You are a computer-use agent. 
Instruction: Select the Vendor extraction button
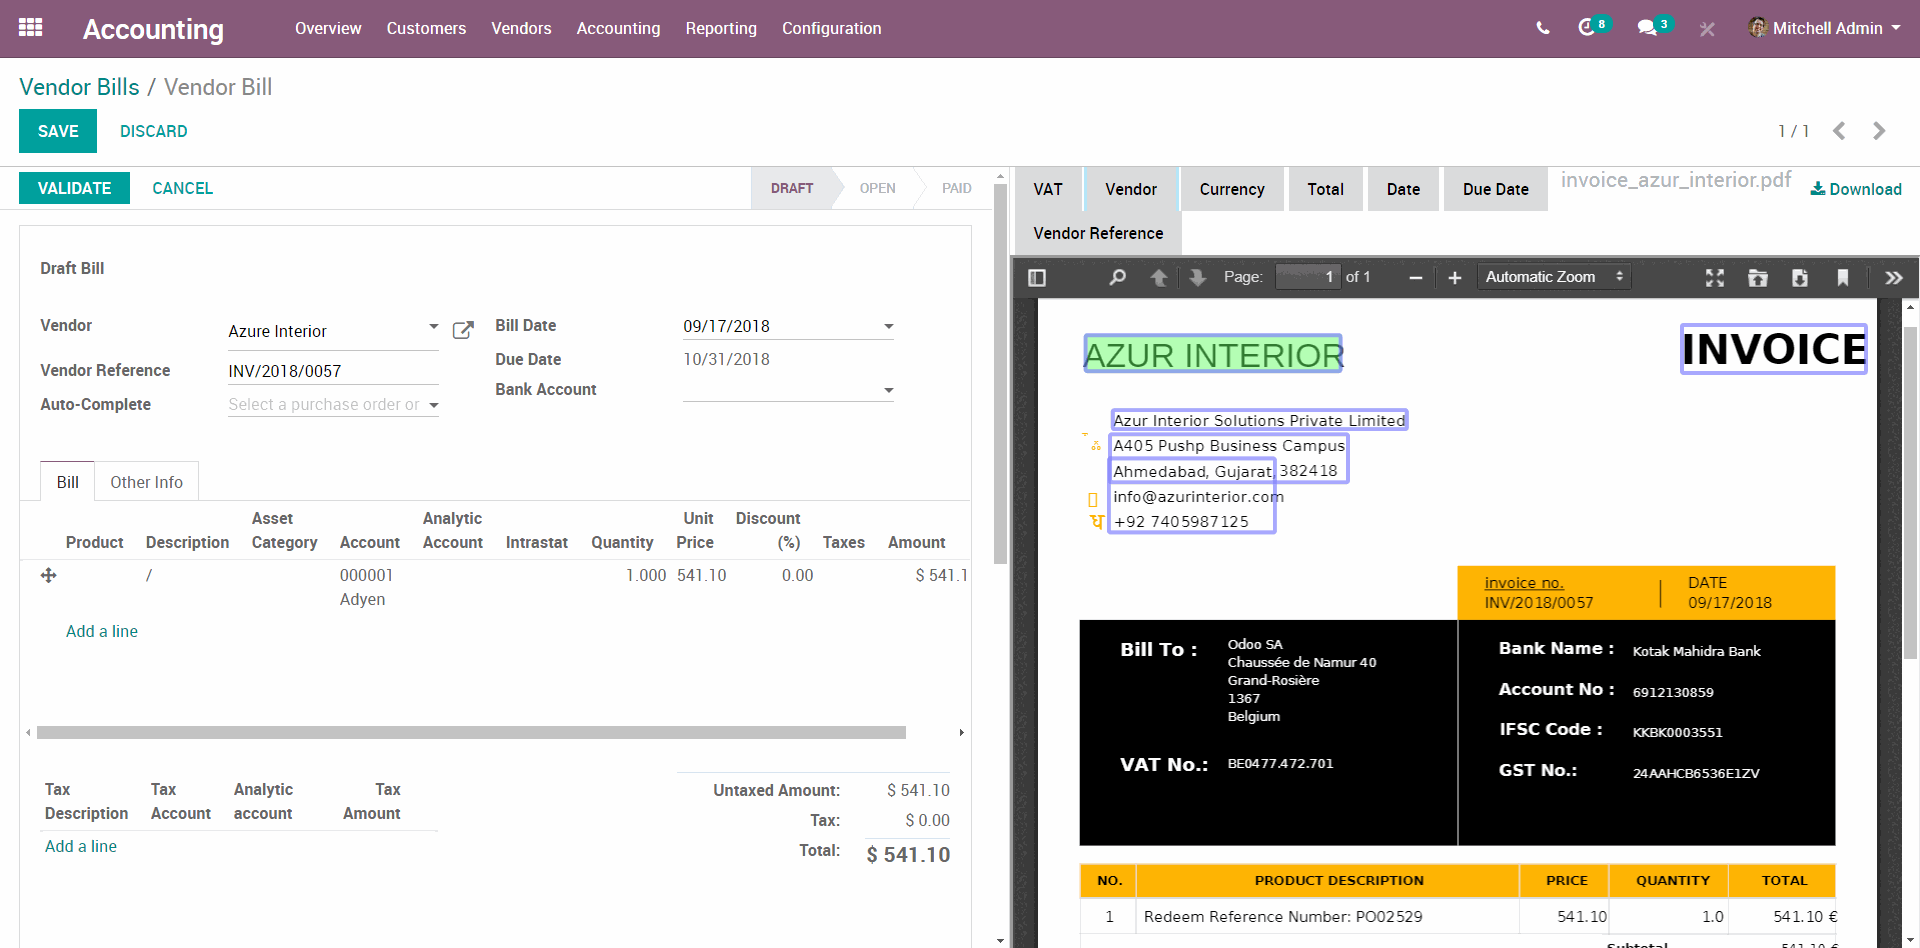point(1131,189)
